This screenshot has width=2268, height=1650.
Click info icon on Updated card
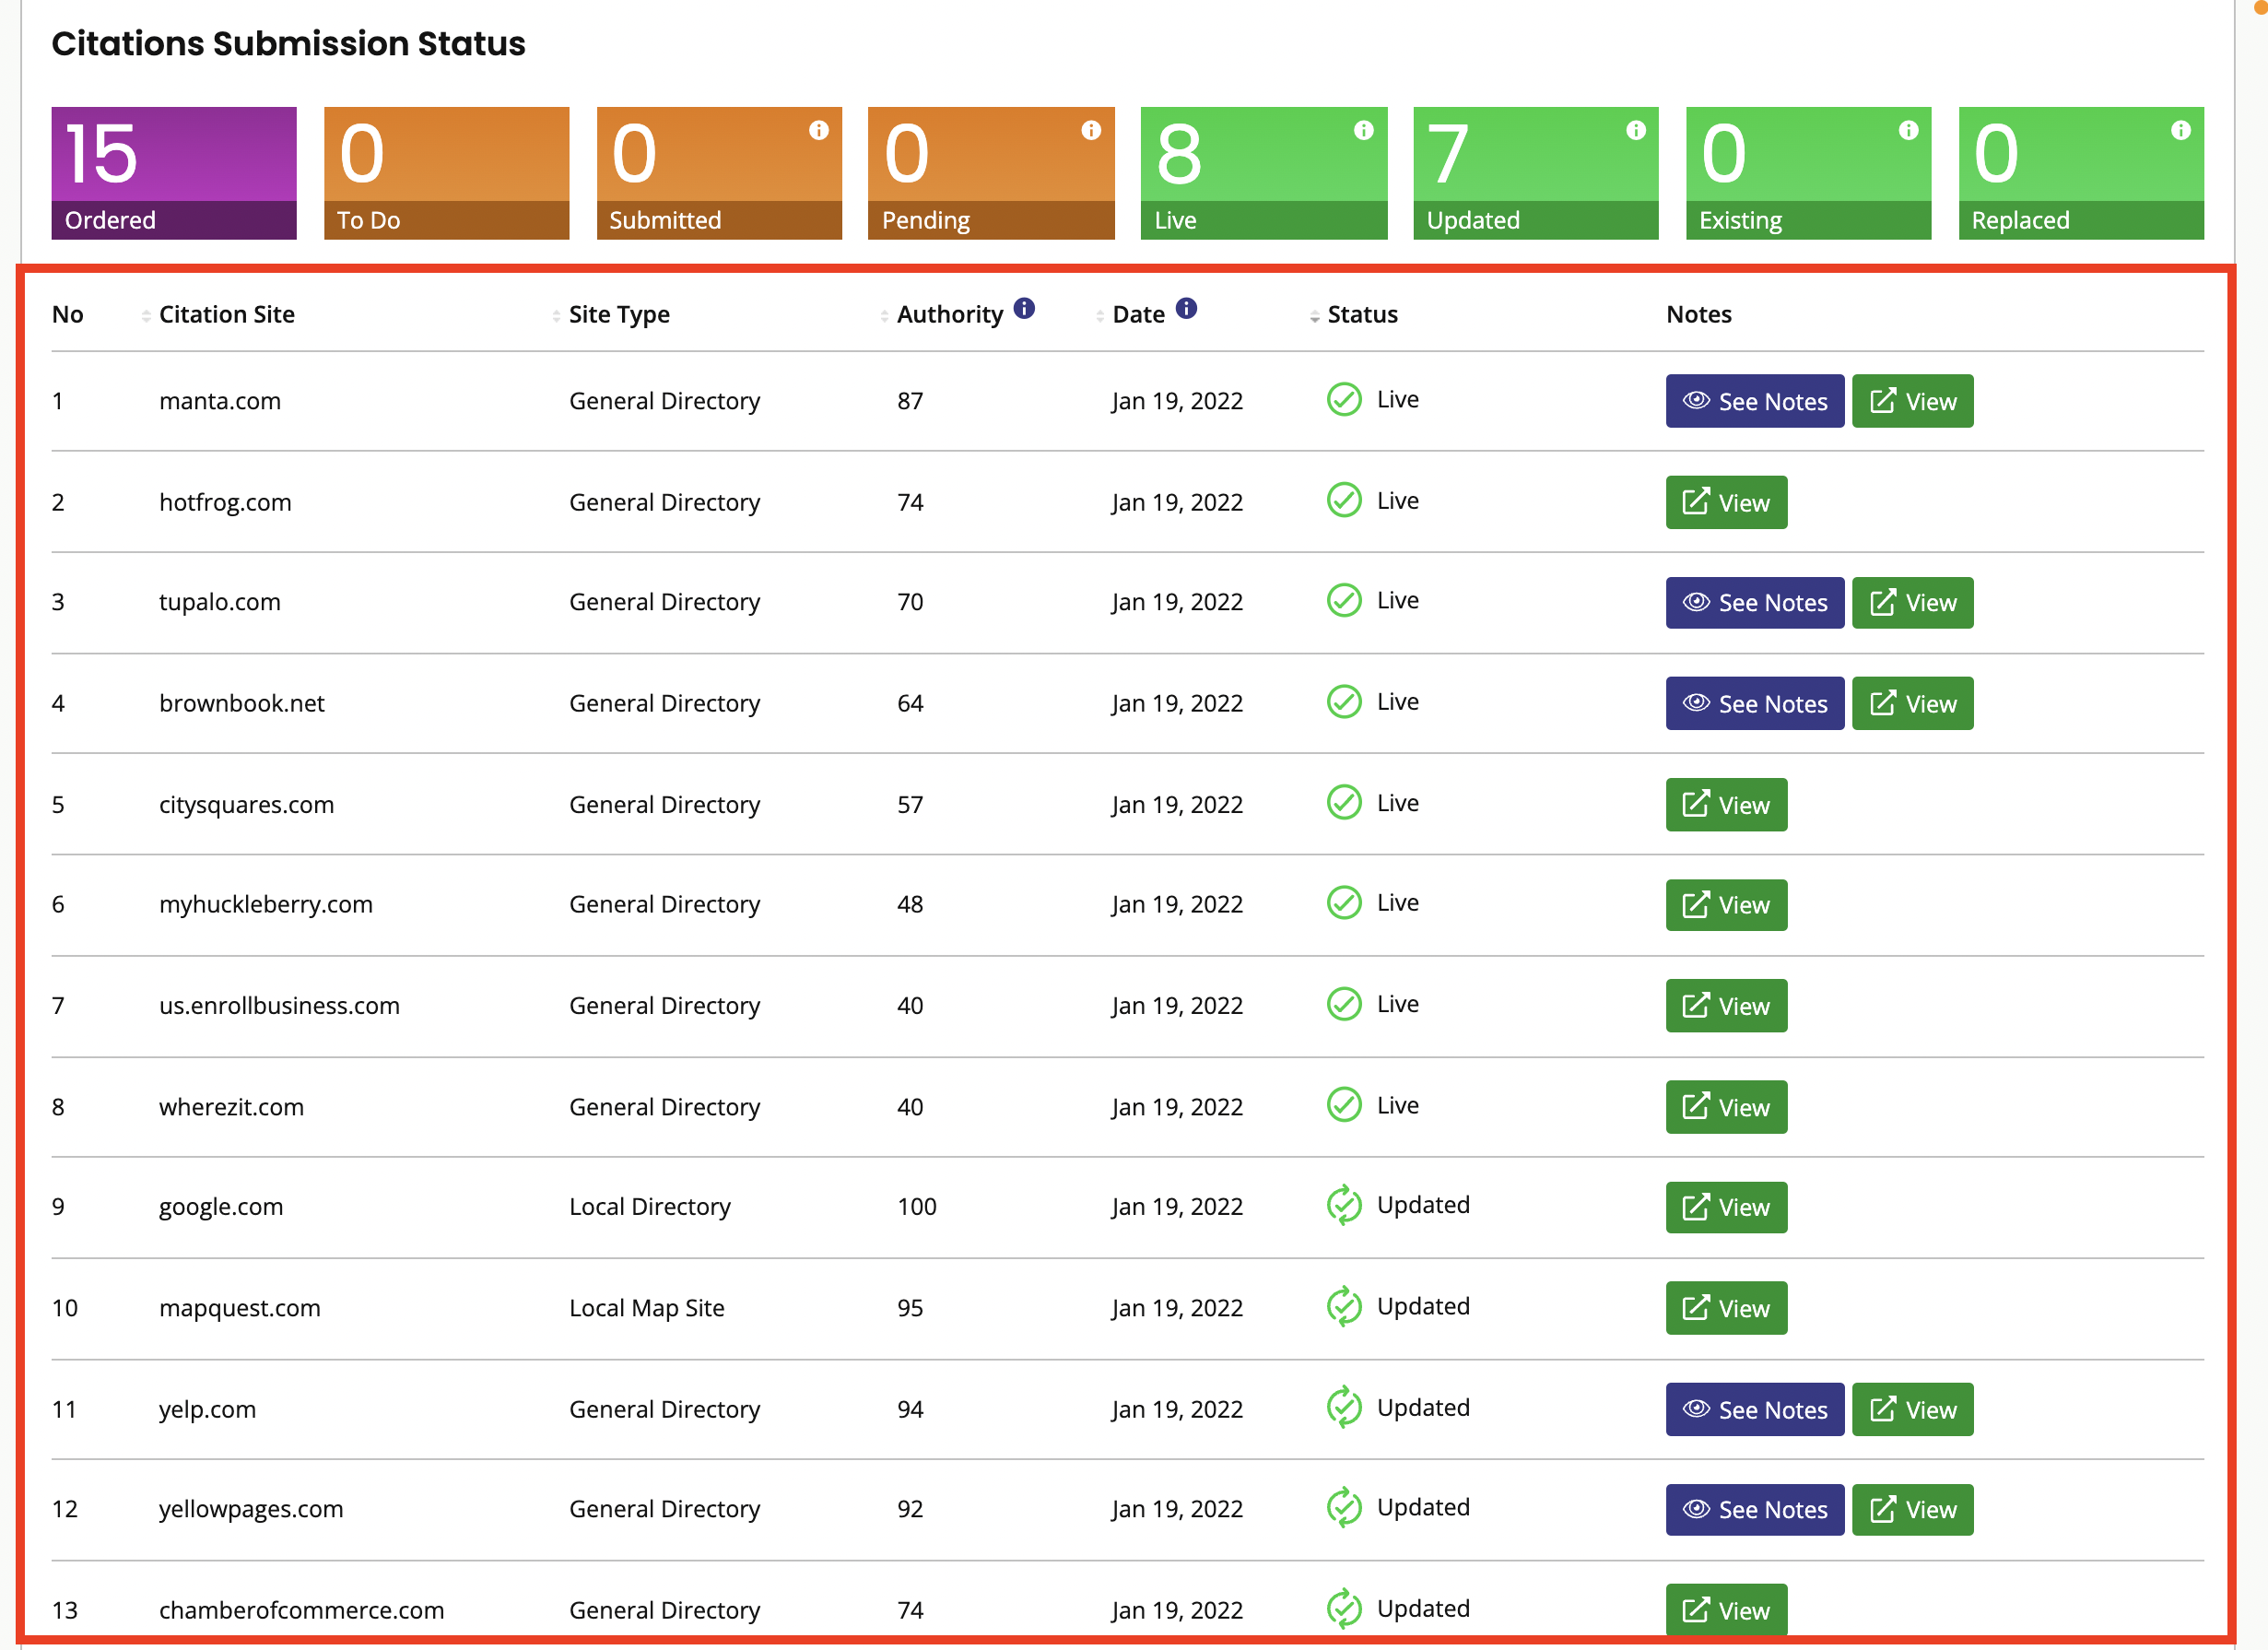tap(1636, 130)
